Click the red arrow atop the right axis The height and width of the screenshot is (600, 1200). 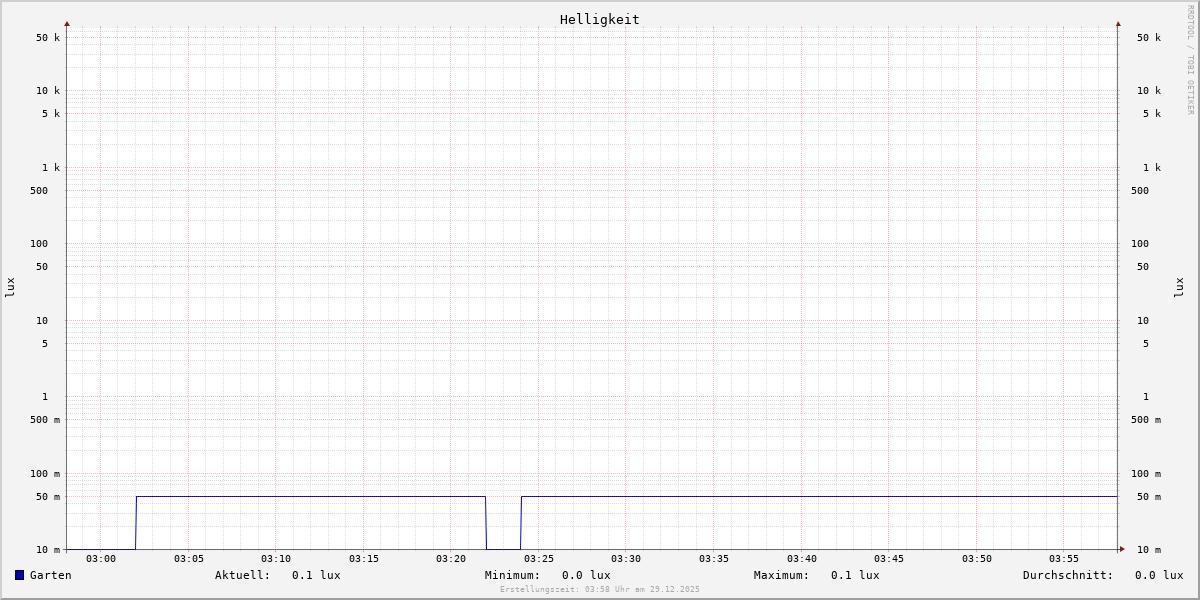pyautogui.click(x=1118, y=23)
